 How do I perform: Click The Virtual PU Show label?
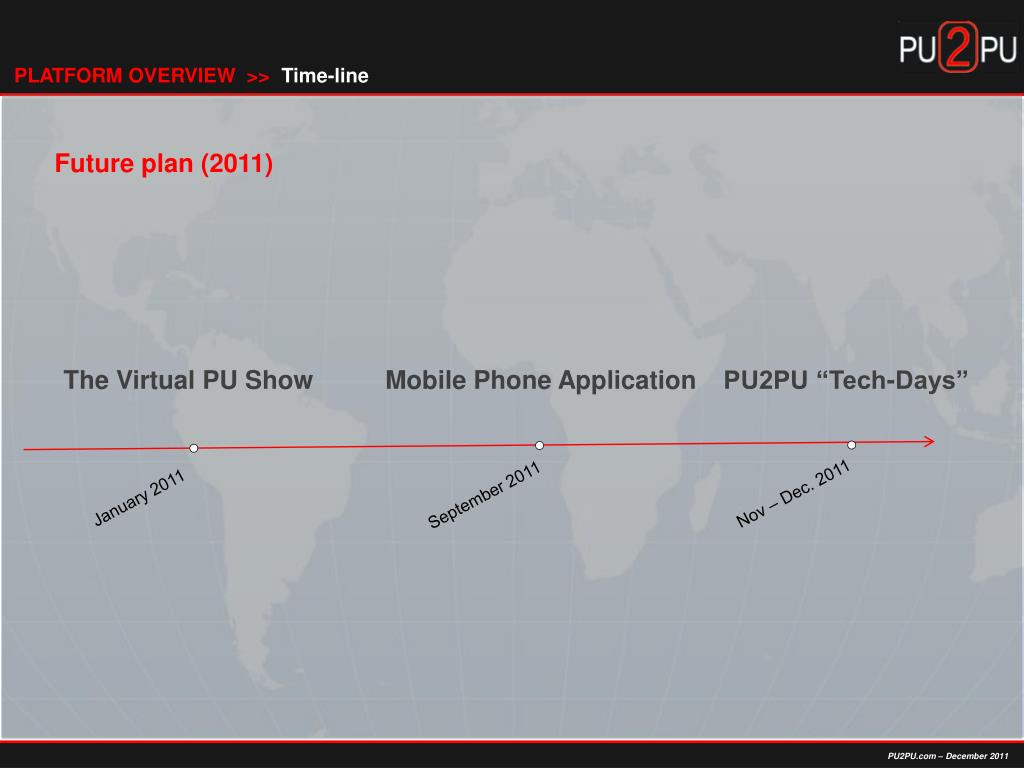[188, 380]
